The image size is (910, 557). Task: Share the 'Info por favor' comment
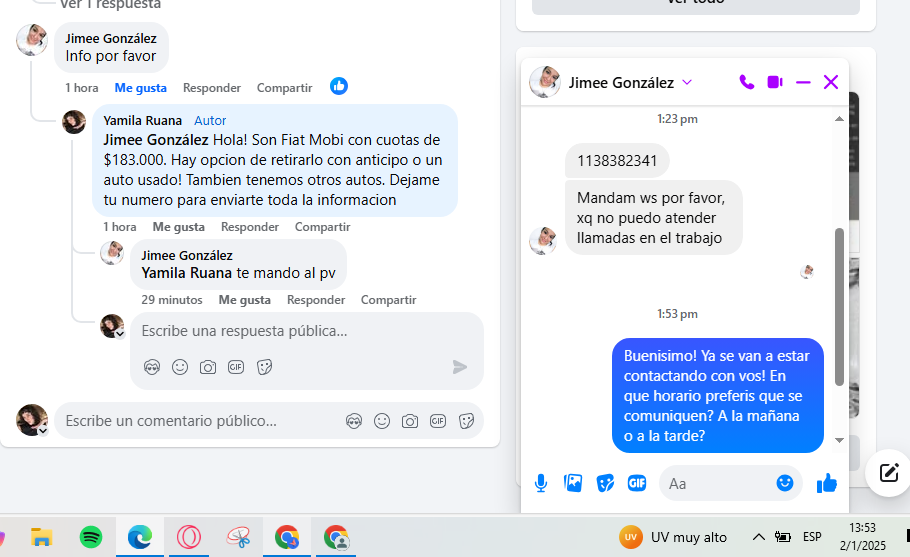pyautogui.click(x=284, y=88)
